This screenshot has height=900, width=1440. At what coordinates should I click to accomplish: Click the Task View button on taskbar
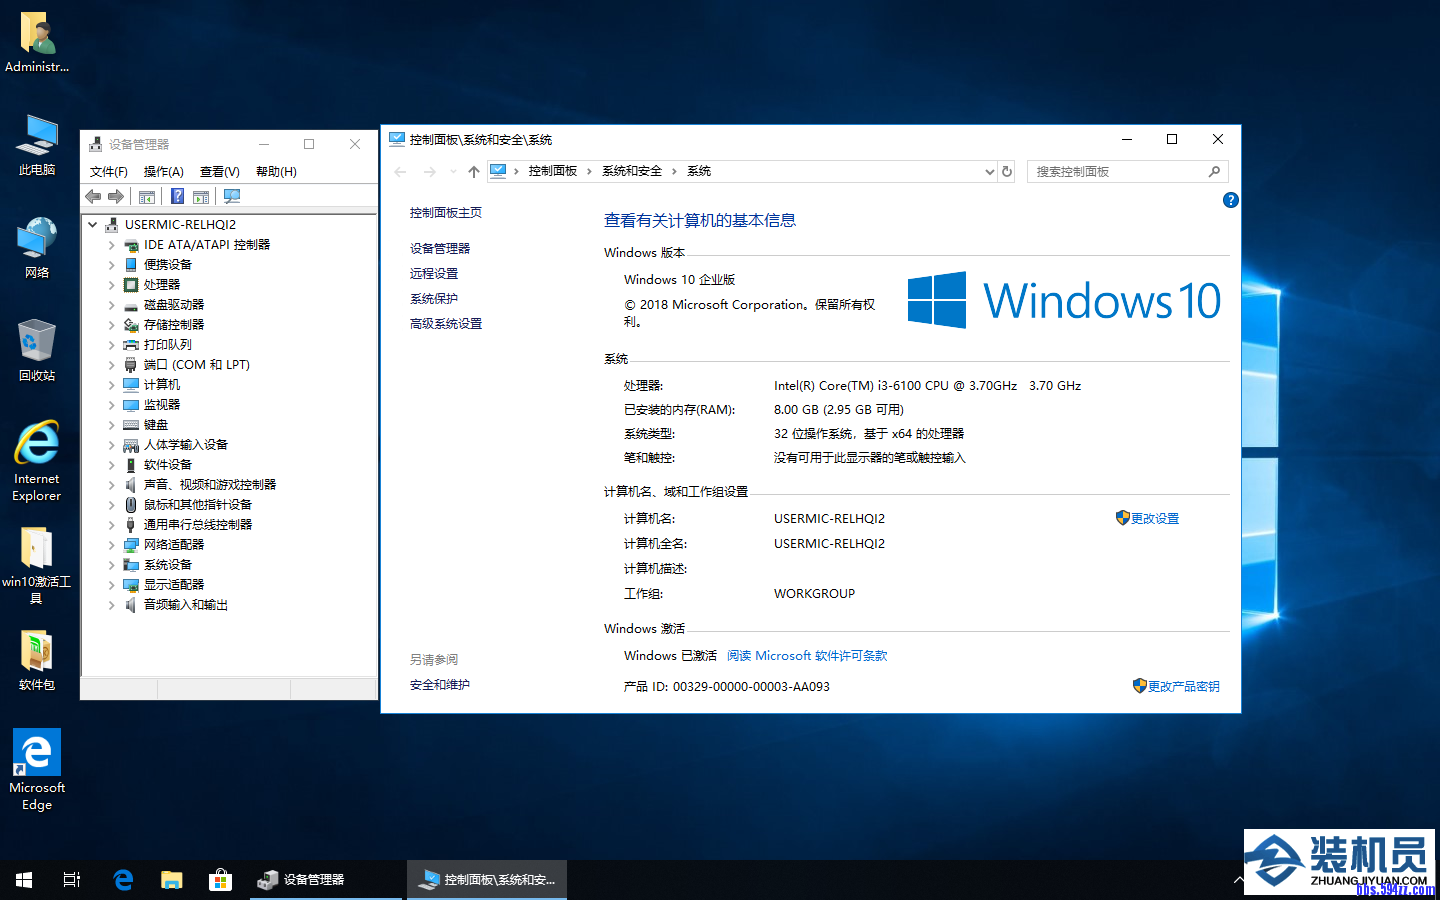(x=72, y=880)
